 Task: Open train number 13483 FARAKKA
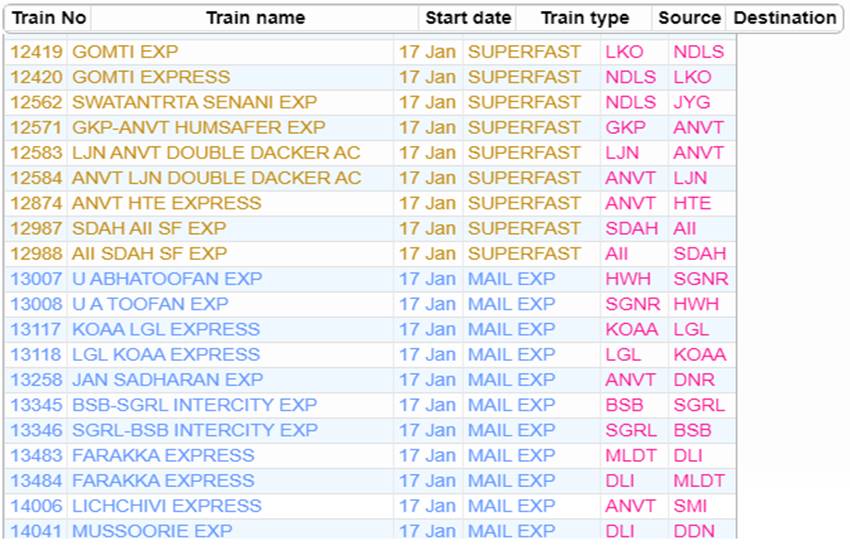[36, 455]
